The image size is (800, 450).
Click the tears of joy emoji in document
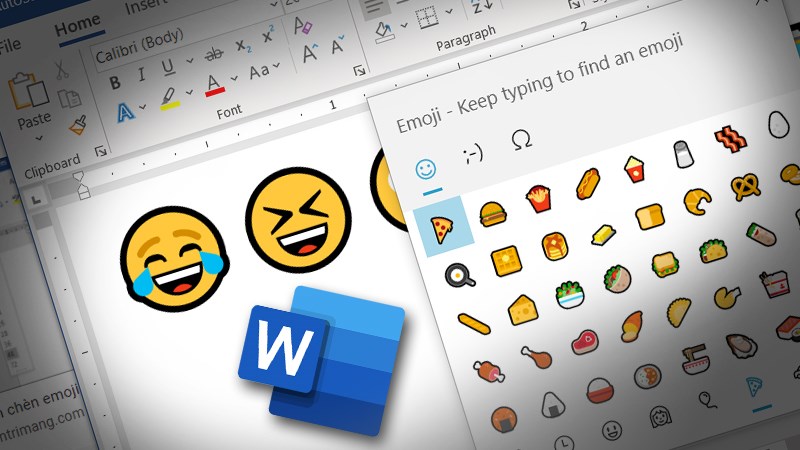click(x=174, y=259)
